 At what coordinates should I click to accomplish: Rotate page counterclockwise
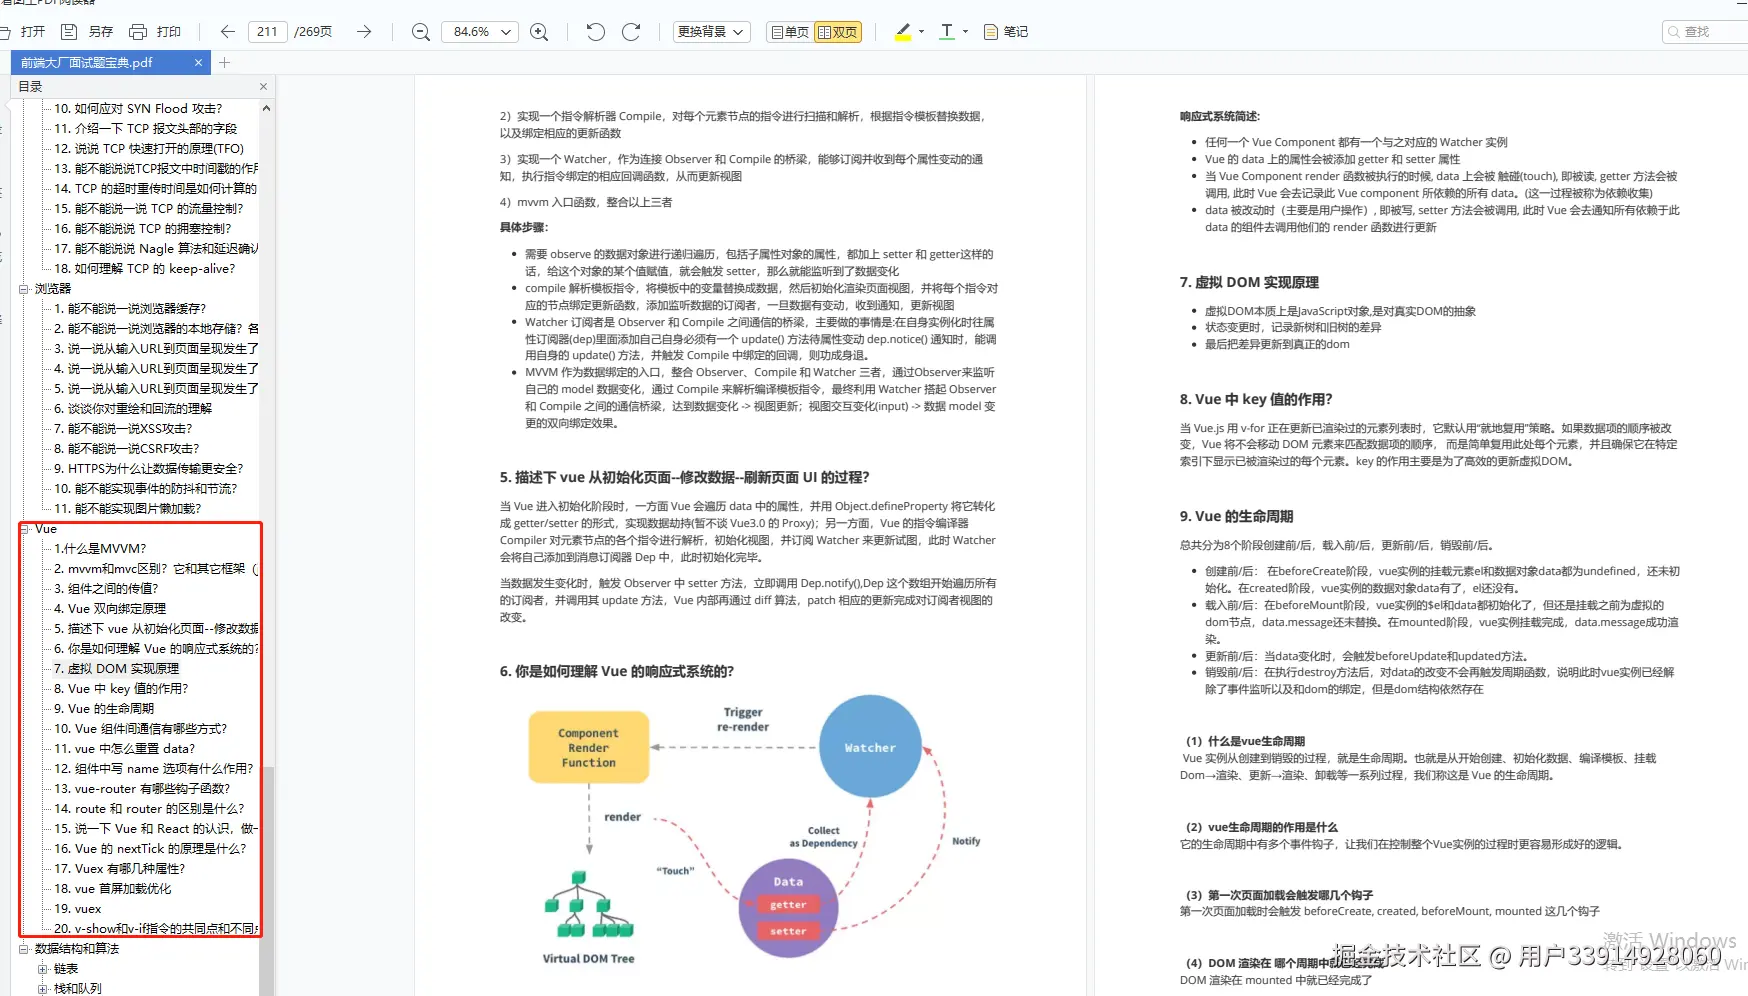(595, 32)
